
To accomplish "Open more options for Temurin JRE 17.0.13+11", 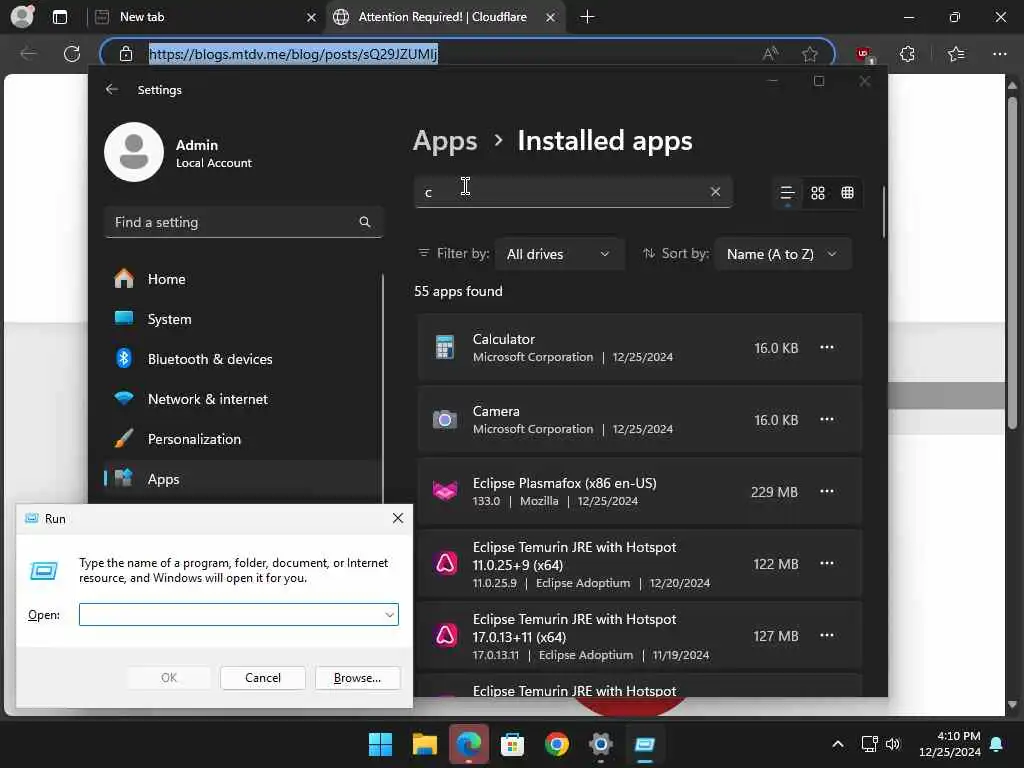I will 827,635.
